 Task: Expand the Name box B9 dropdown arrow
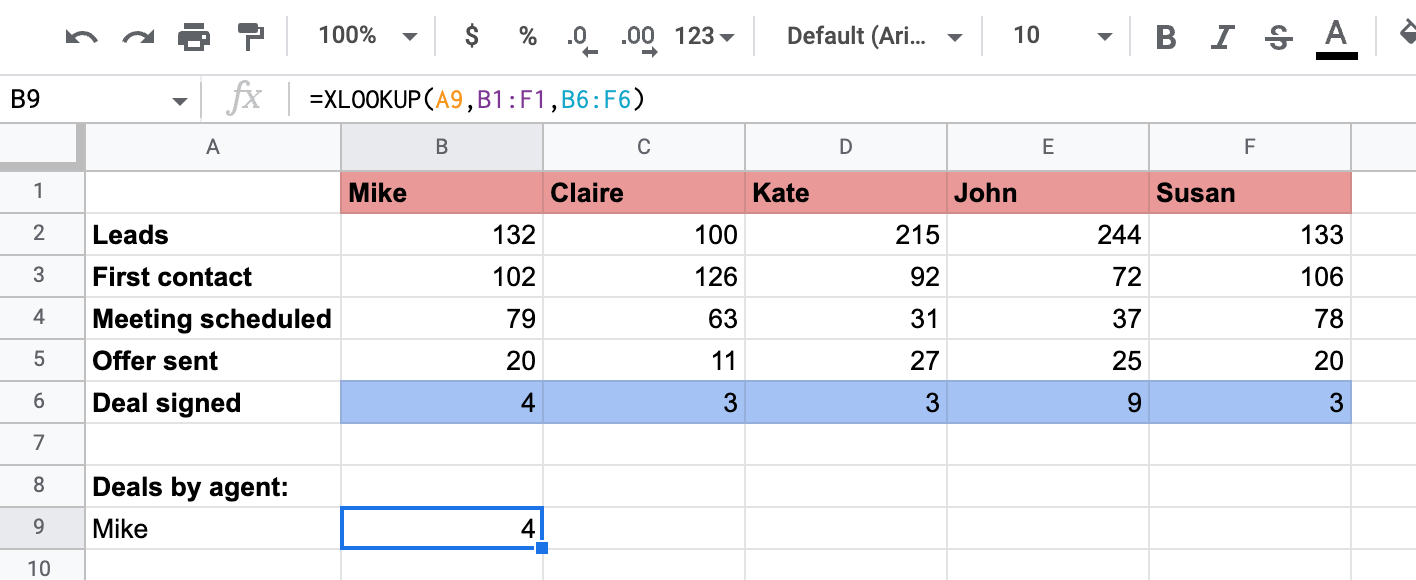coord(180,101)
